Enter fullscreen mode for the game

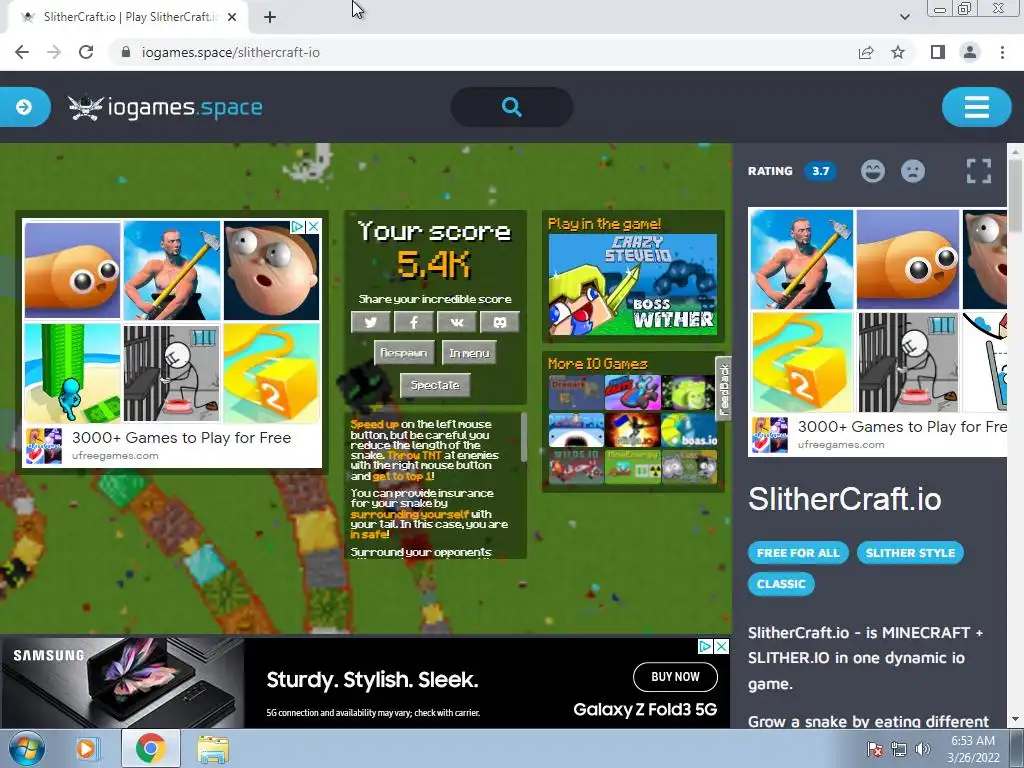(x=978, y=171)
